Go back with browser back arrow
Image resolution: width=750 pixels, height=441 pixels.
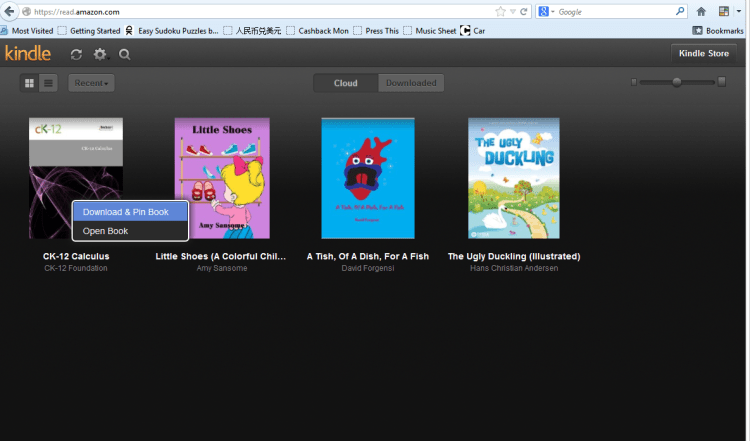(9, 11)
